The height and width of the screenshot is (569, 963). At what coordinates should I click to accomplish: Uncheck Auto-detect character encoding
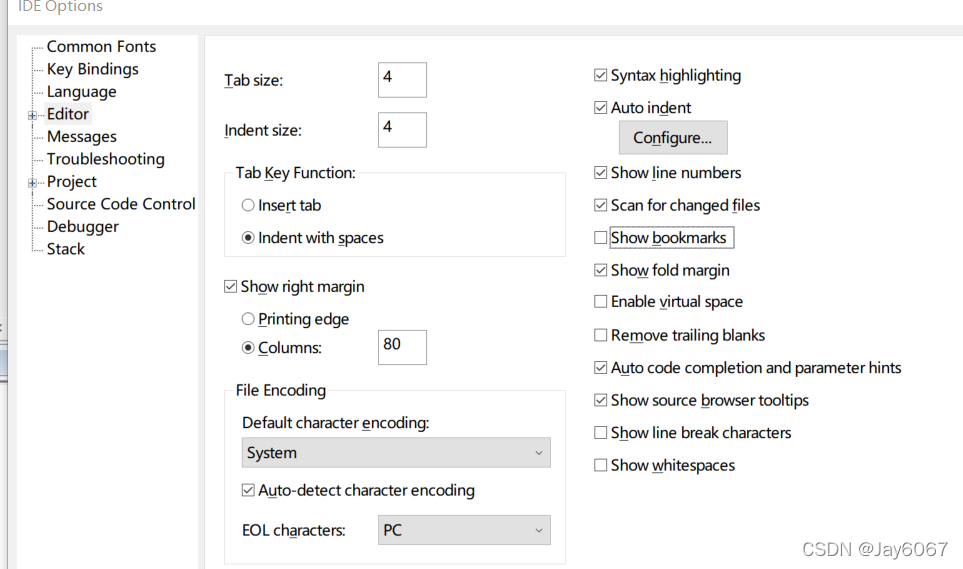click(249, 491)
